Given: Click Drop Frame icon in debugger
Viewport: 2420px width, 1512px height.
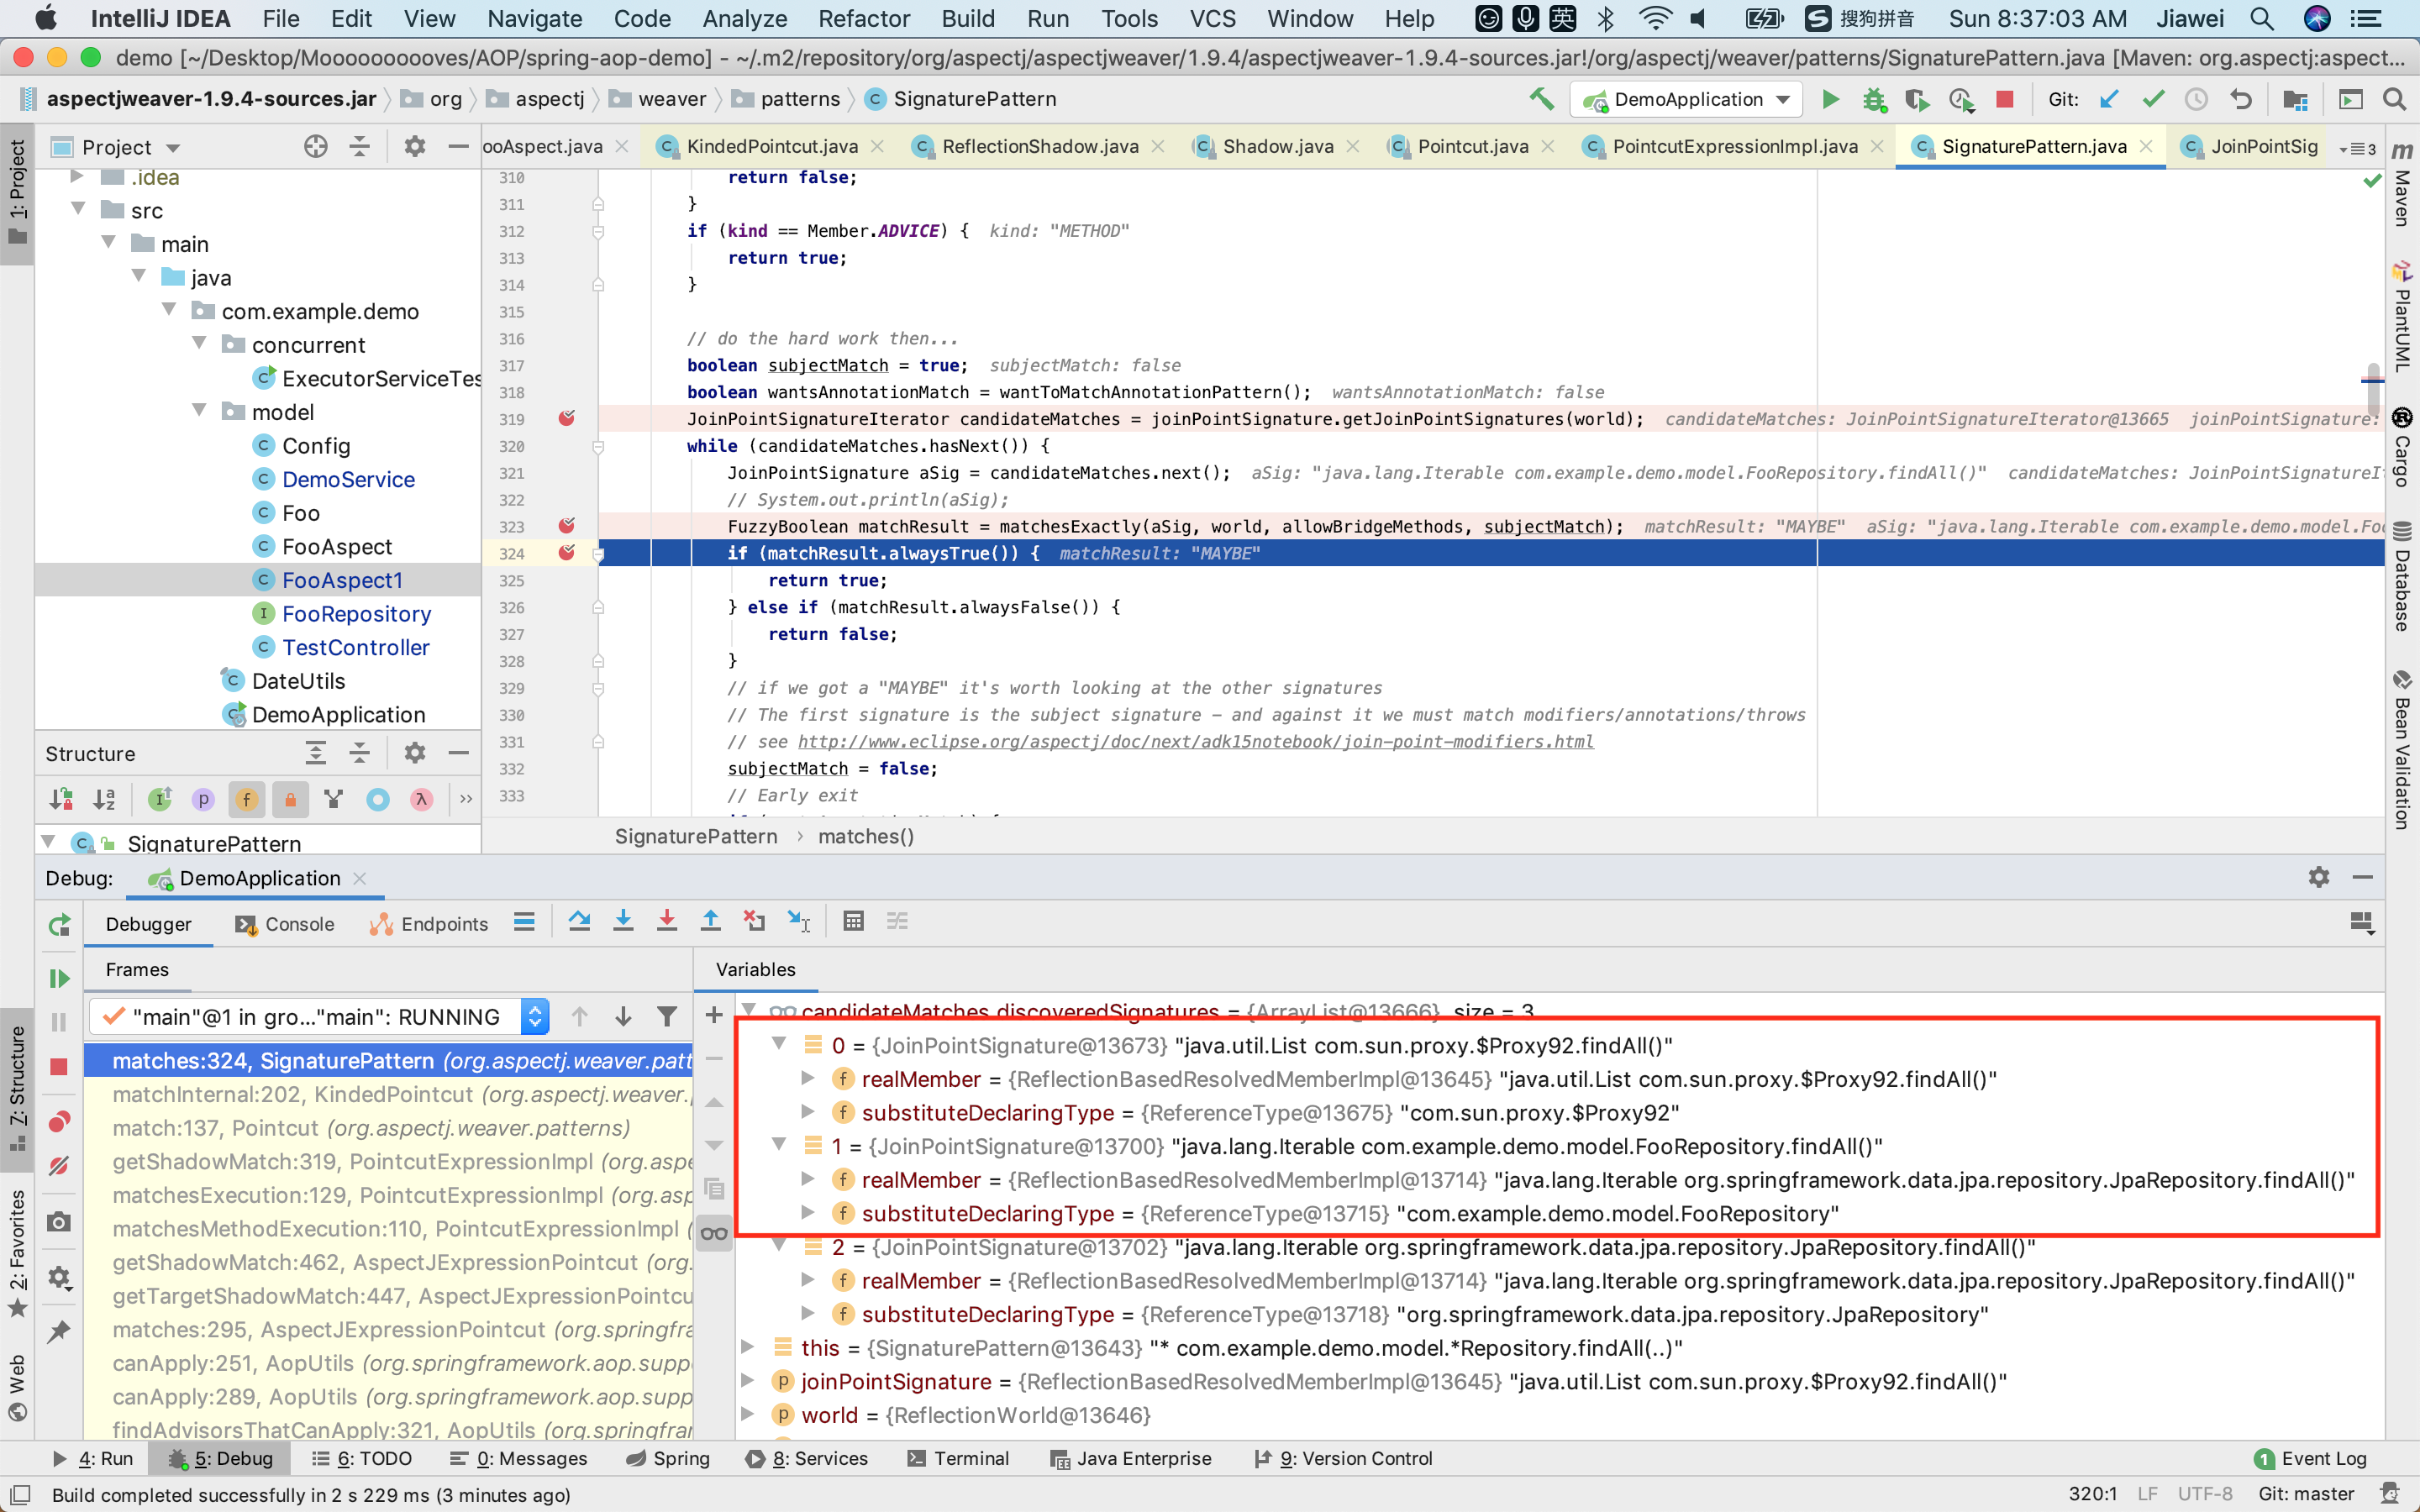Looking at the screenshot, I should pyautogui.click(x=754, y=921).
